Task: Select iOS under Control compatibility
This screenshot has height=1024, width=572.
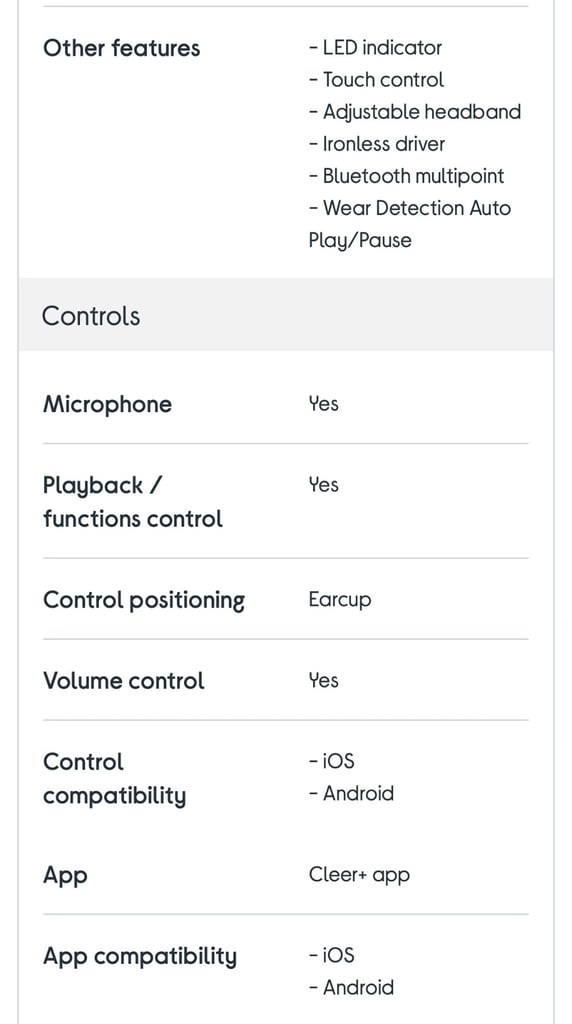Action: 332,761
